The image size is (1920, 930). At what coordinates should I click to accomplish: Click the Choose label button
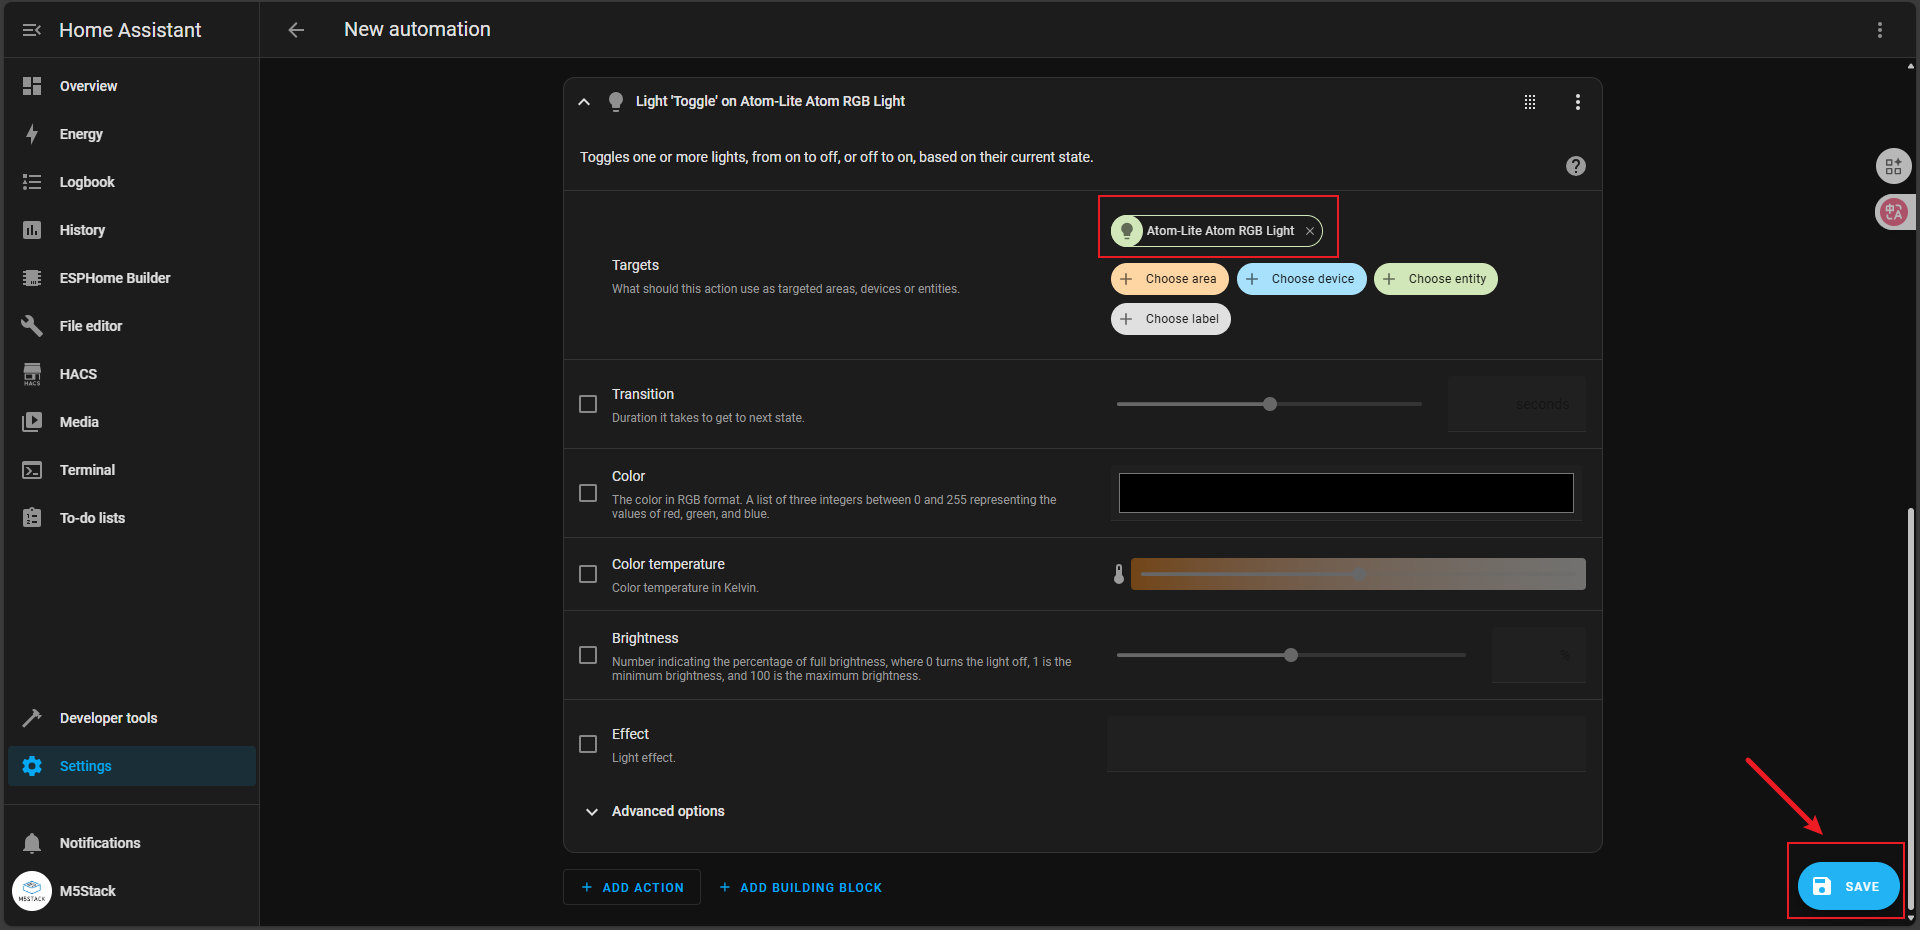click(x=1170, y=319)
